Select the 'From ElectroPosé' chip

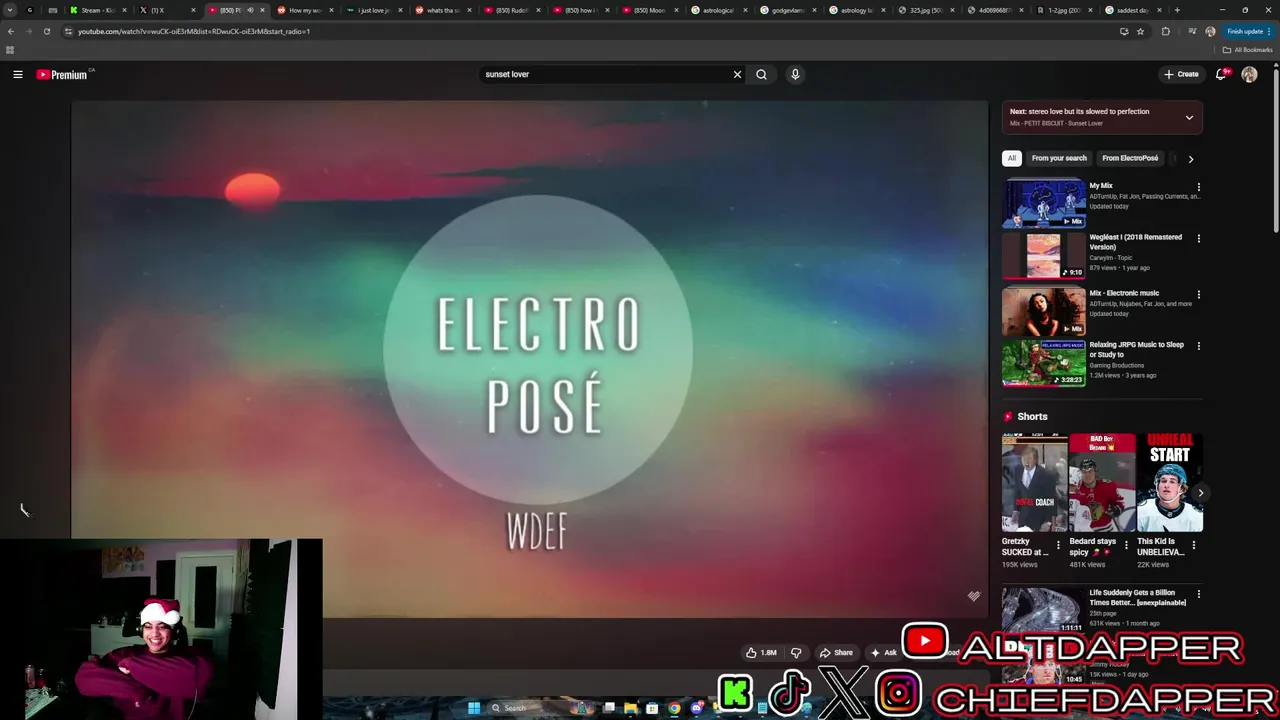click(1130, 158)
